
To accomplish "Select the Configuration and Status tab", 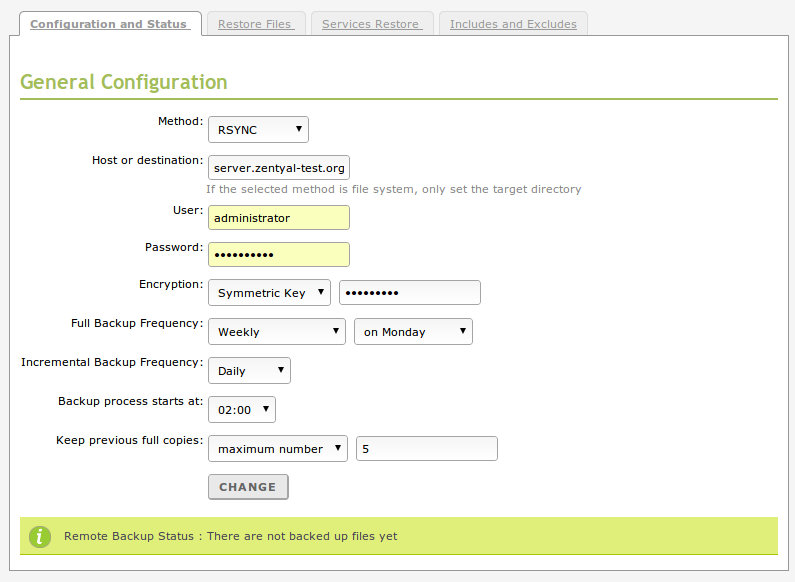I will coord(109,24).
